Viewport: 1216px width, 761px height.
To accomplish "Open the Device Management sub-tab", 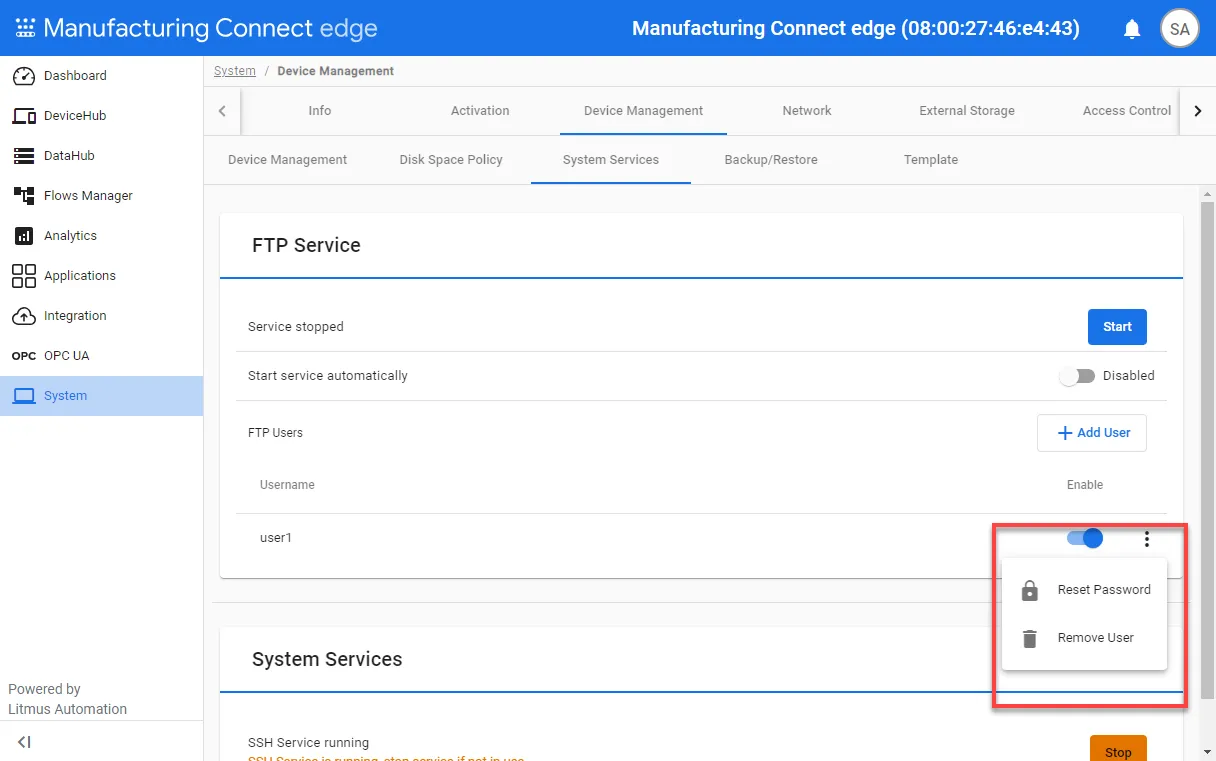I will (x=288, y=160).
